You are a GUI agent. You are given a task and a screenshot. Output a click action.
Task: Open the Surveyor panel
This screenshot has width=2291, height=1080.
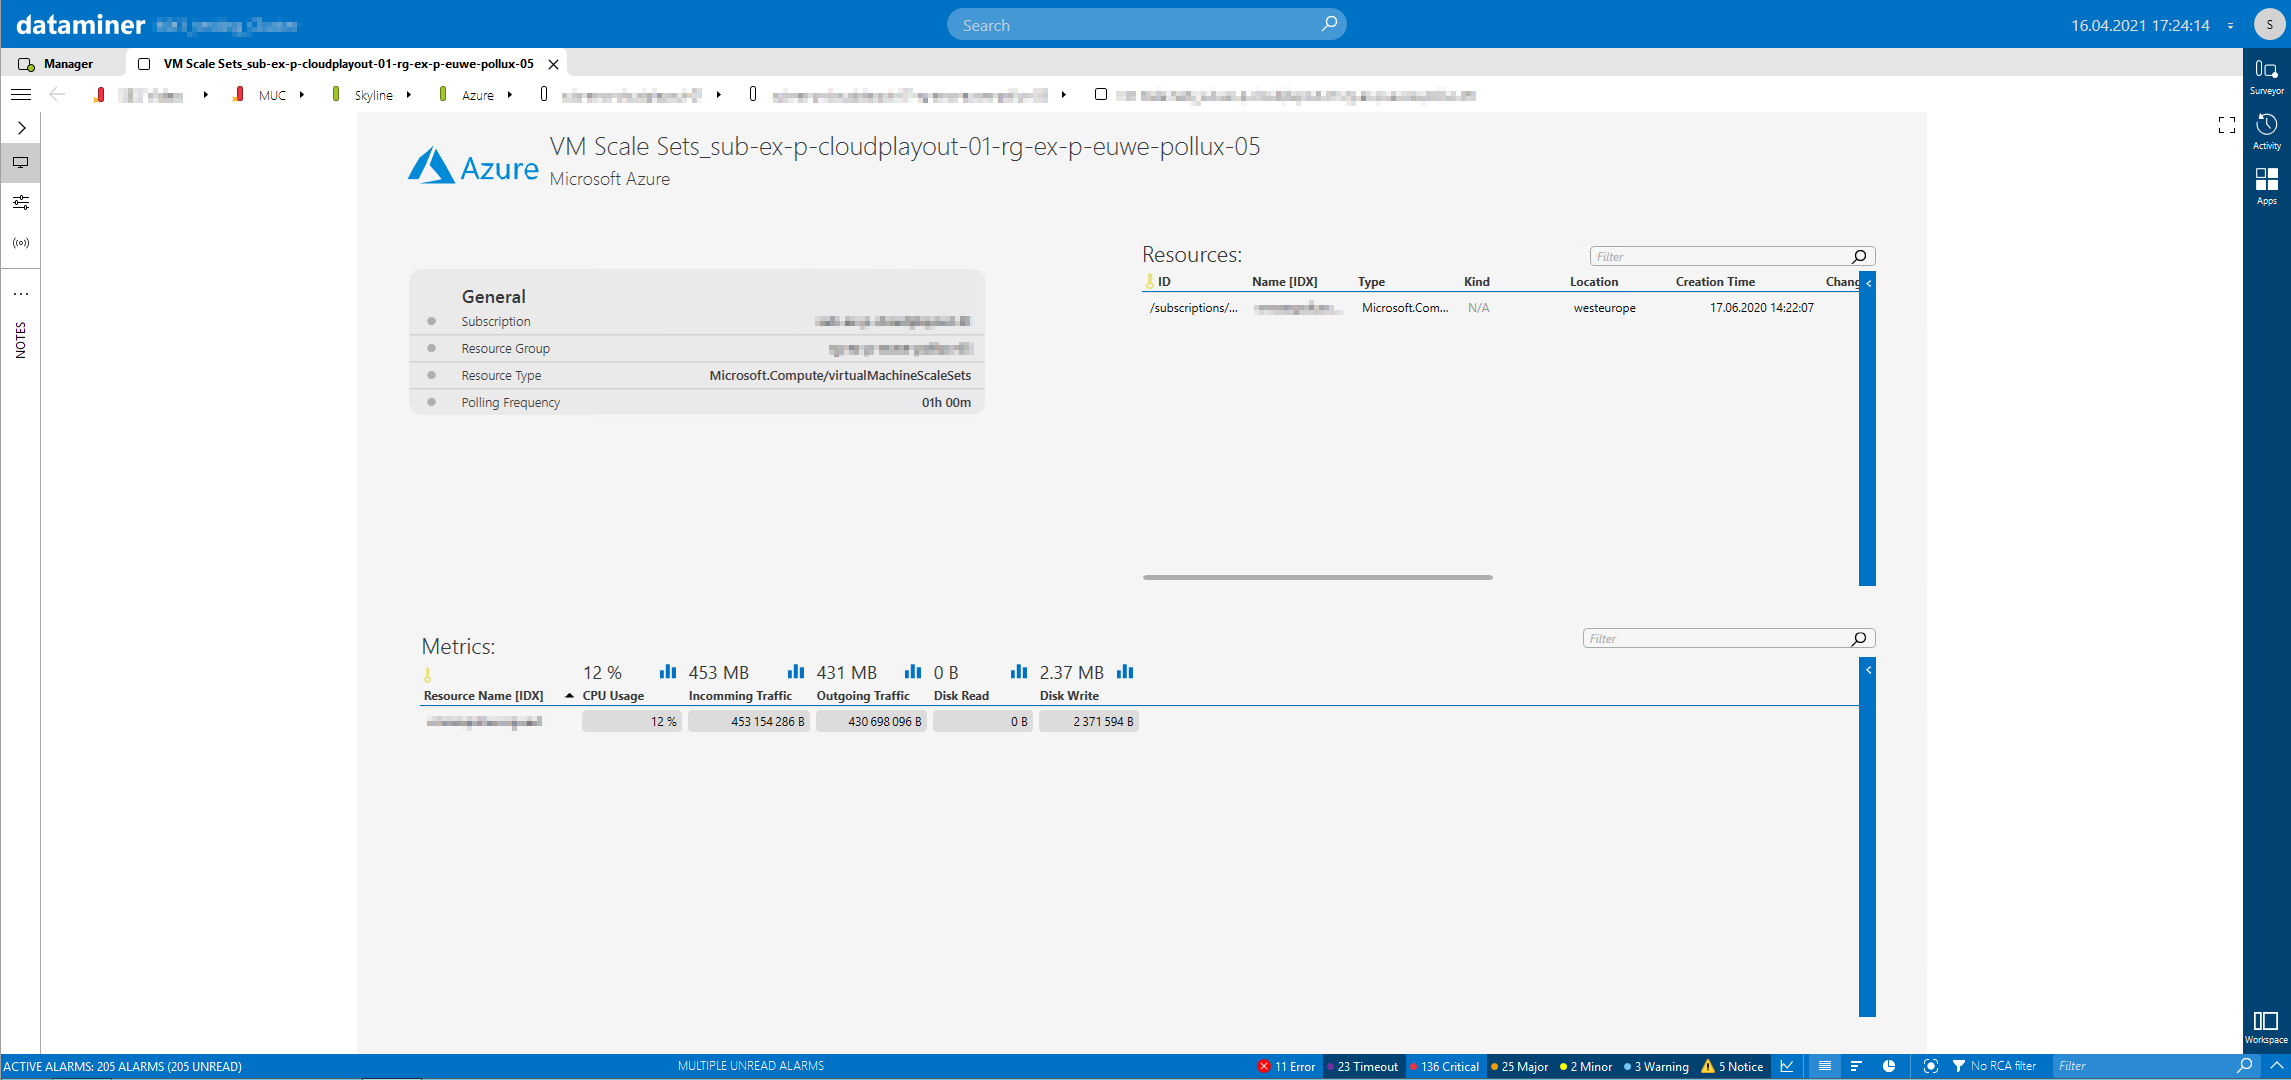[2266, 76]
